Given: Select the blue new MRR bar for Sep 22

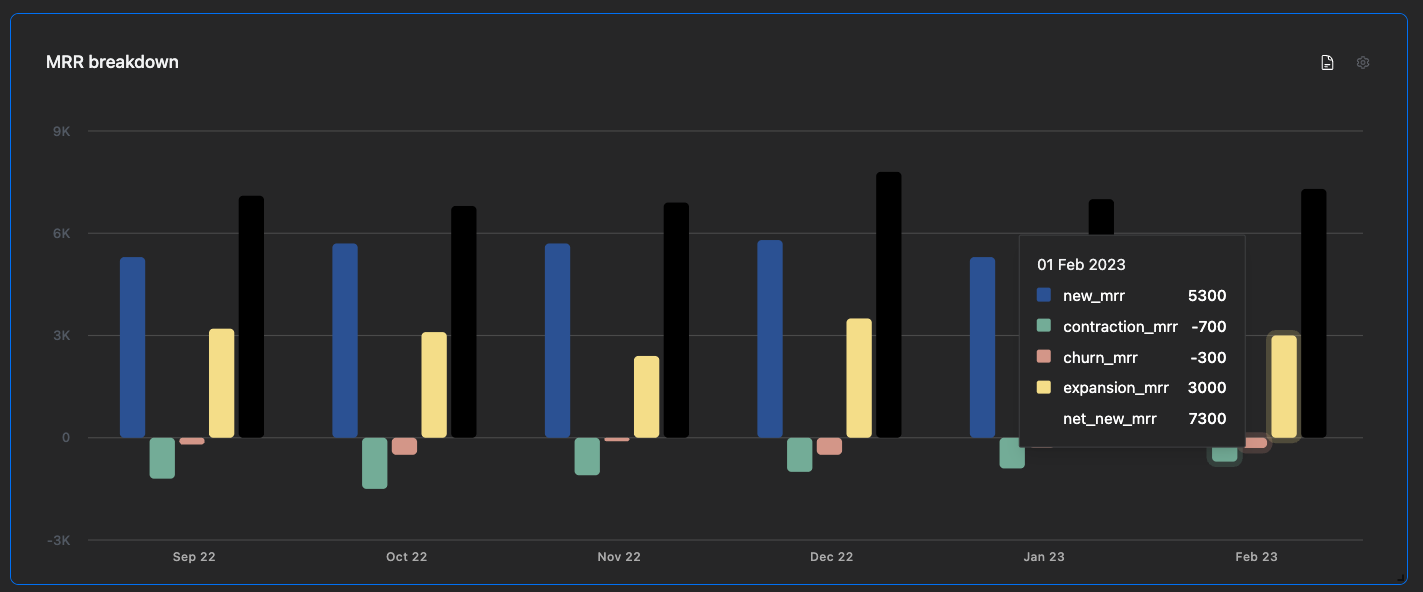Looking at the screenshot, I should click(x=133, y=347).
